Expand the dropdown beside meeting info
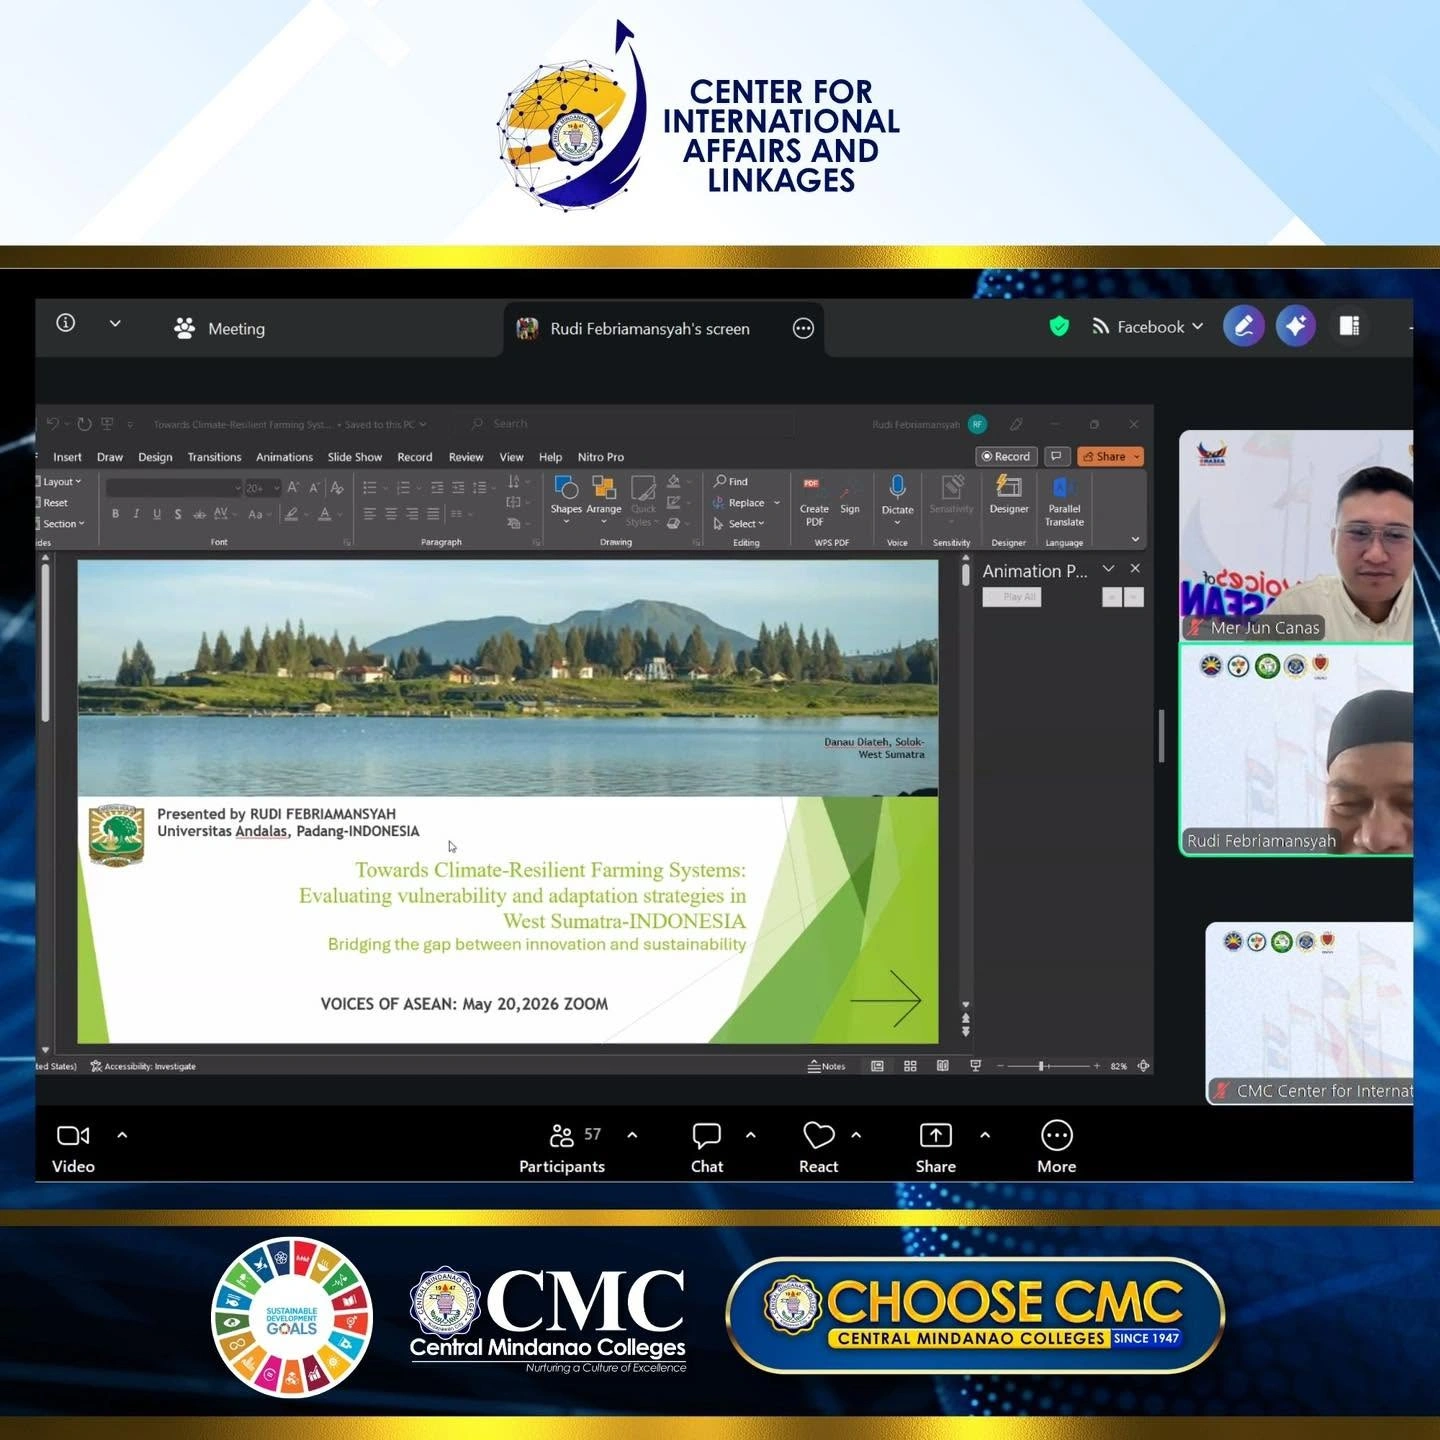 point(115,323)
